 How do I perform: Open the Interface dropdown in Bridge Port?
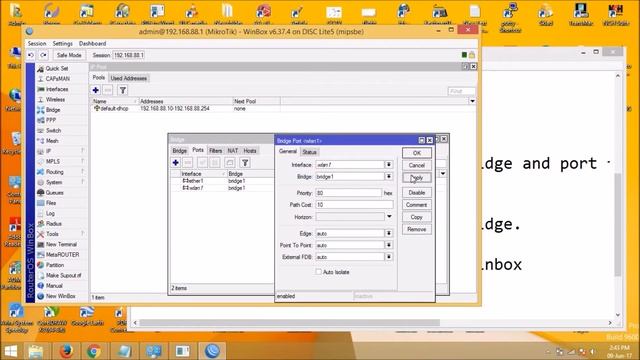pyautogui.click(x=389, y=164)
